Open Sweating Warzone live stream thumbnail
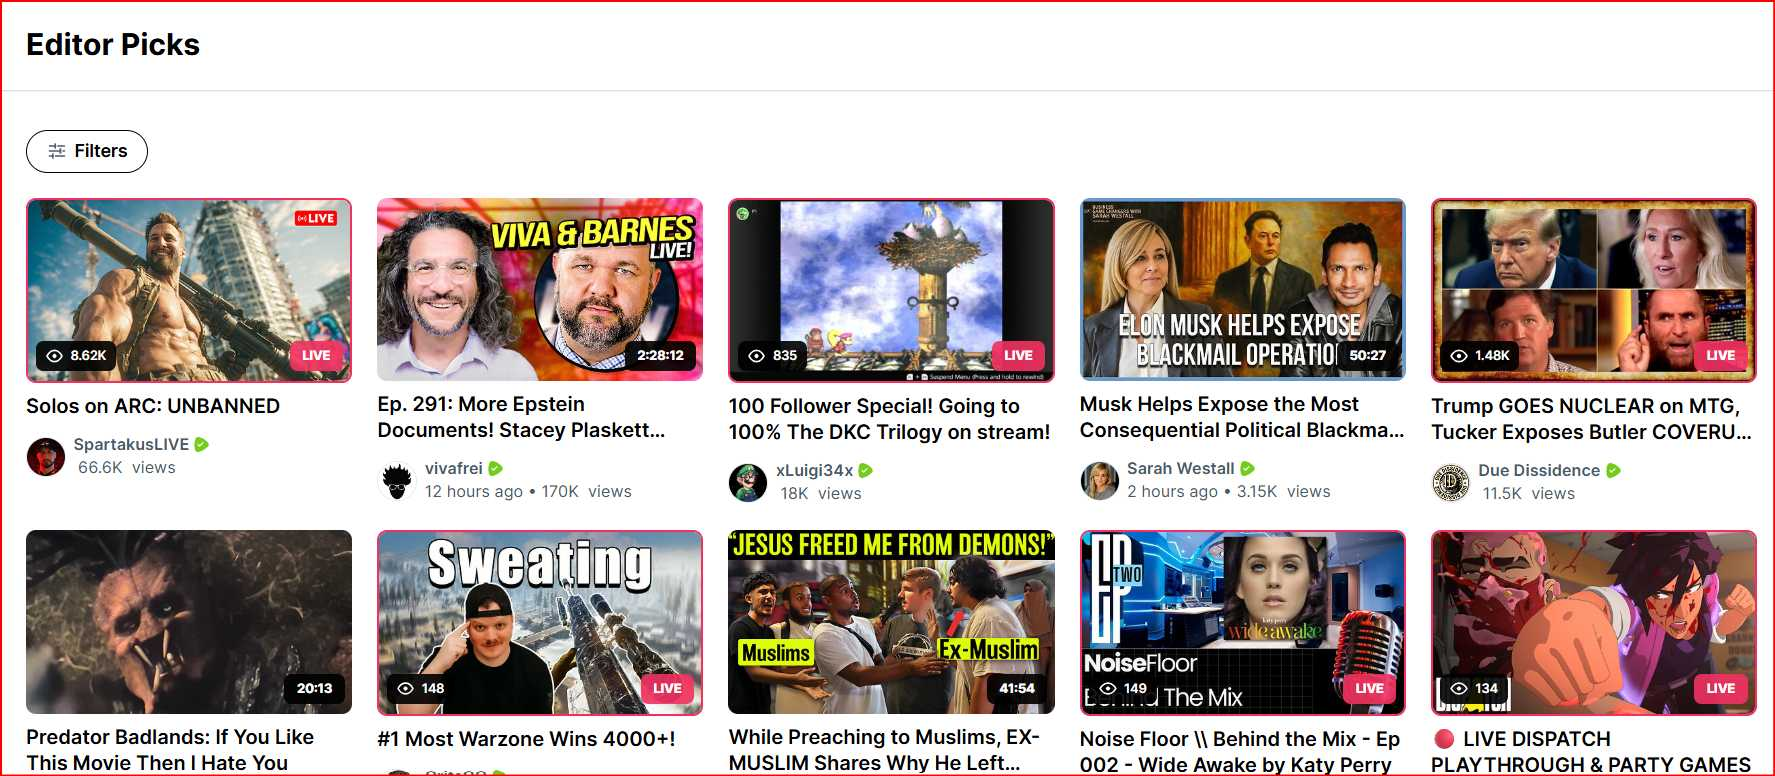The height and width of the screenshot is (776, 1775). pos(540,622)
